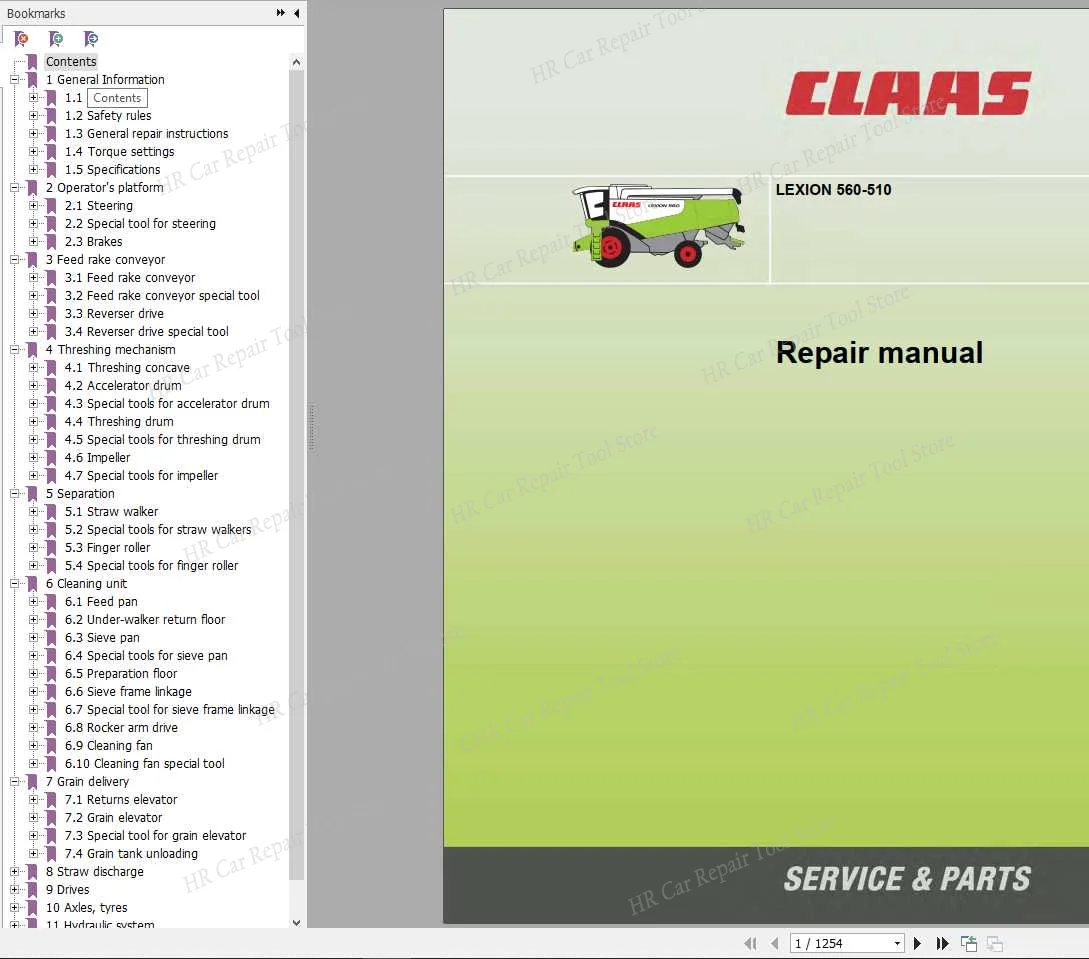Select the top Contents bookmark
Viewport: 1089px width, 959px height.
[x=71, y=62]
